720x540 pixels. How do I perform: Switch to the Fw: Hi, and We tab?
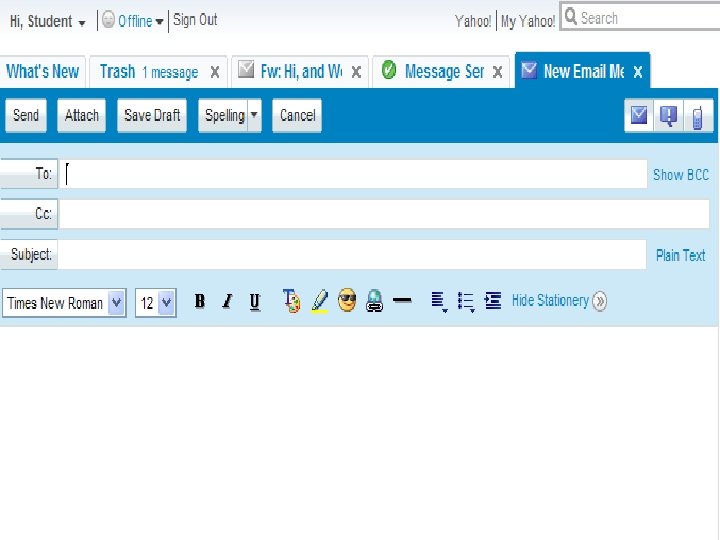(301, 72)
